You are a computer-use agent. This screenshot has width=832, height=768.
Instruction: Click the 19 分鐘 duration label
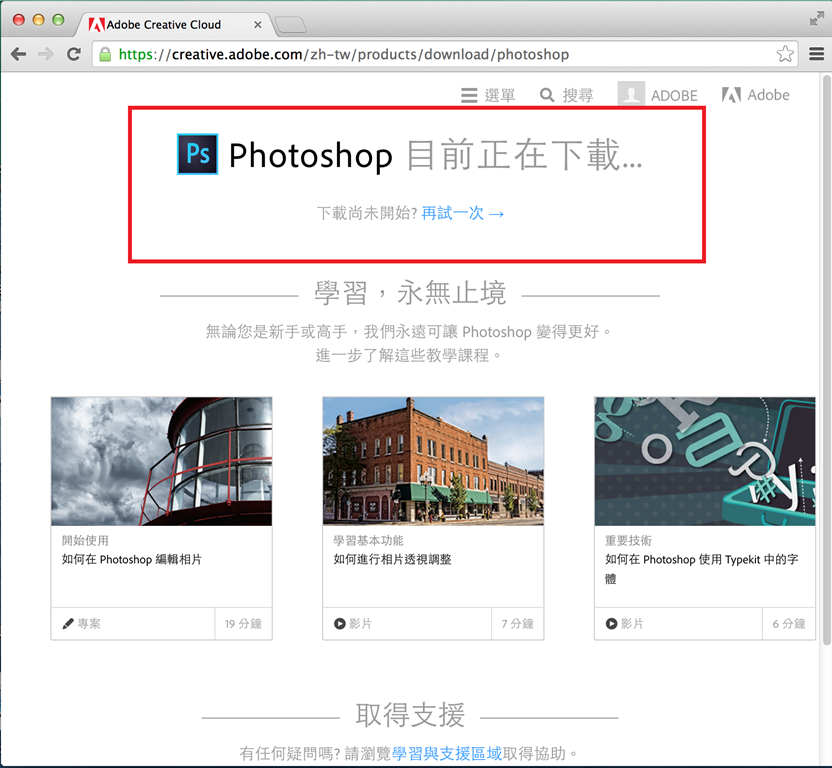coord(243,624)
